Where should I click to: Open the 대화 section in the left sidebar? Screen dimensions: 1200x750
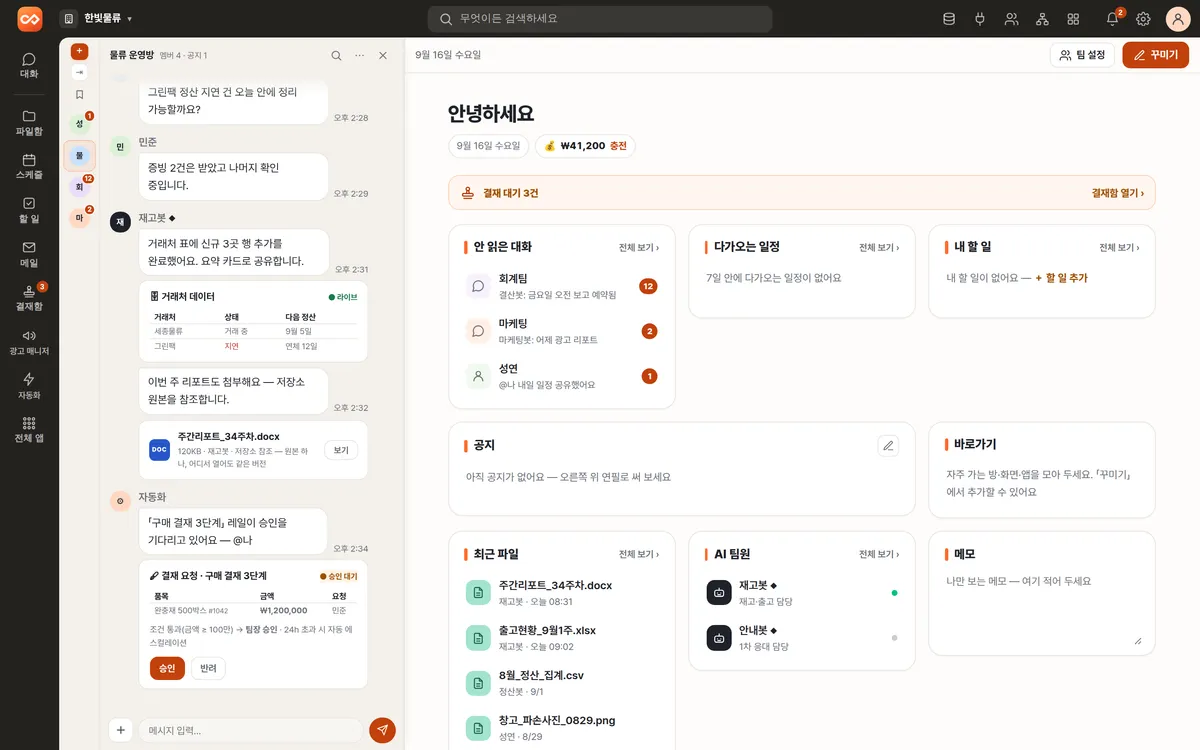point(29,66)
